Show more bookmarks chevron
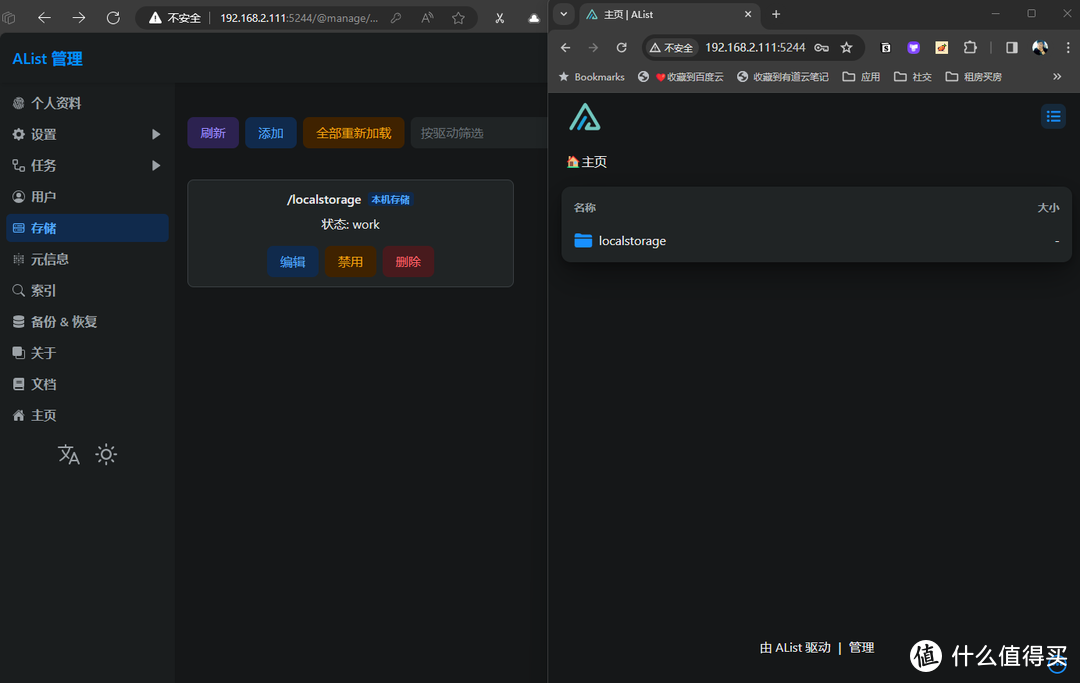1080x683 pixels. (x=1057, y=76)
